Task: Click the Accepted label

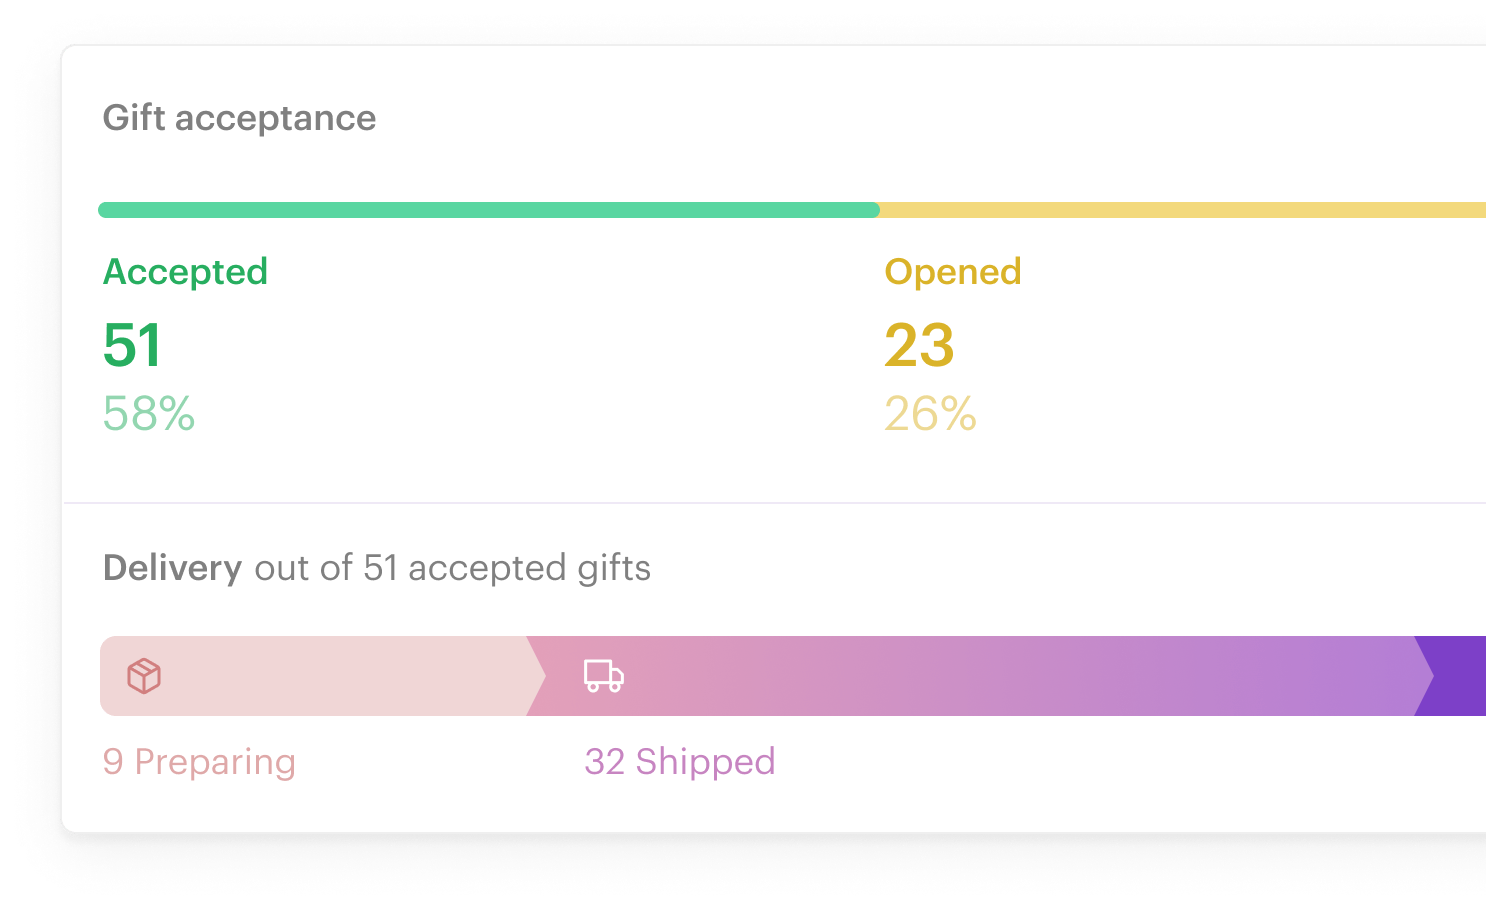Action: (186, 272)
